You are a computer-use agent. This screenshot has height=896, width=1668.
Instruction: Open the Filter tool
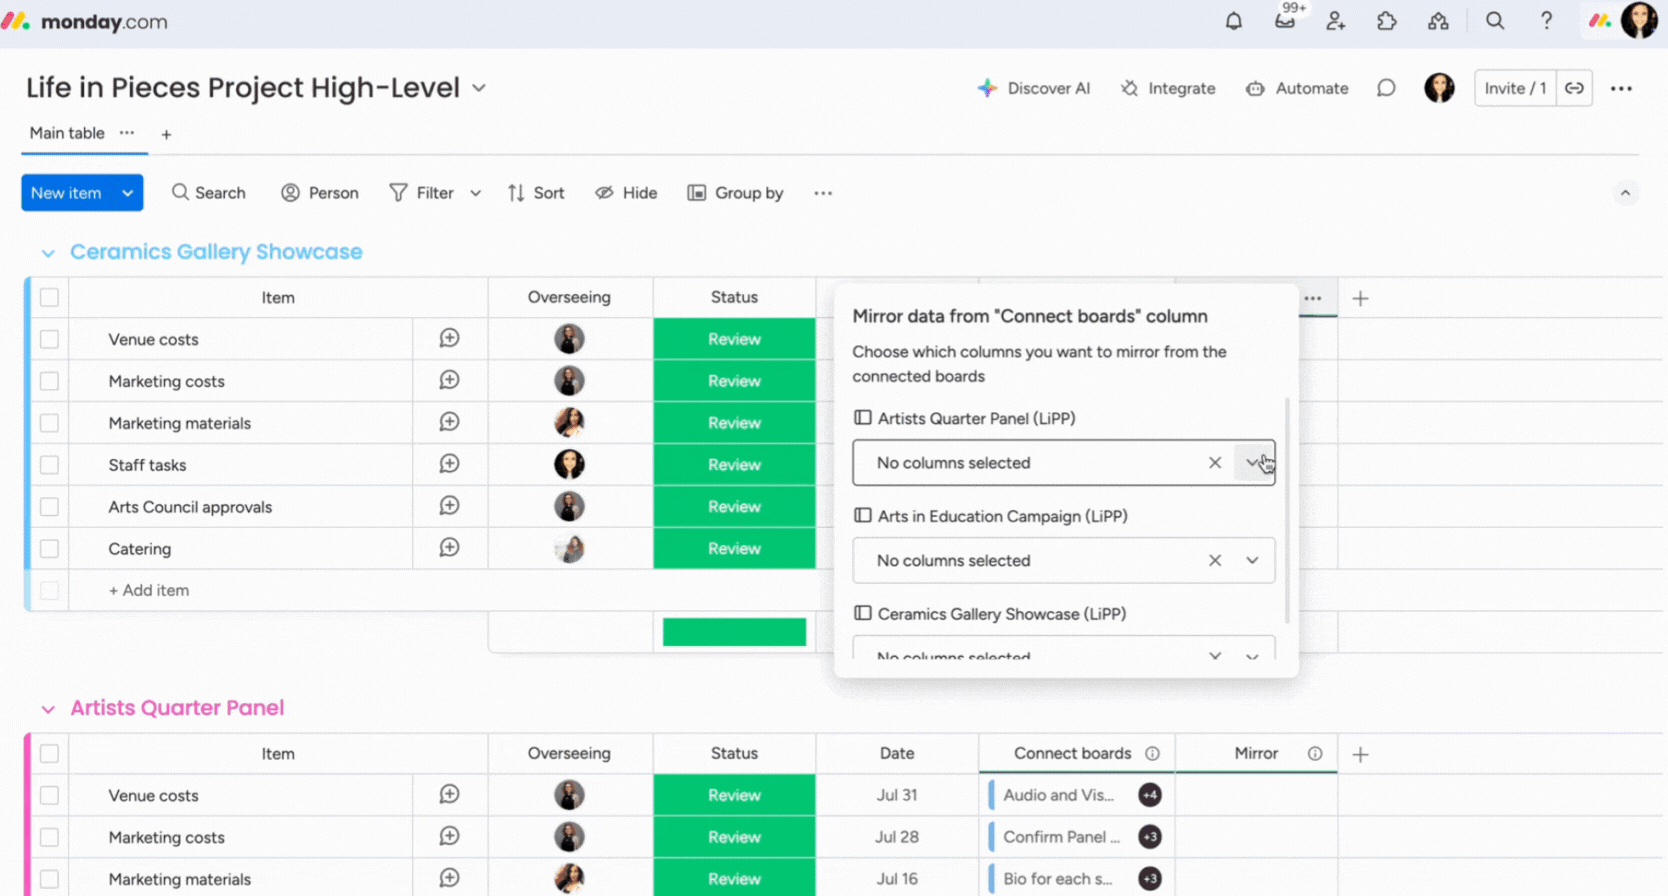tap(423, 193)
